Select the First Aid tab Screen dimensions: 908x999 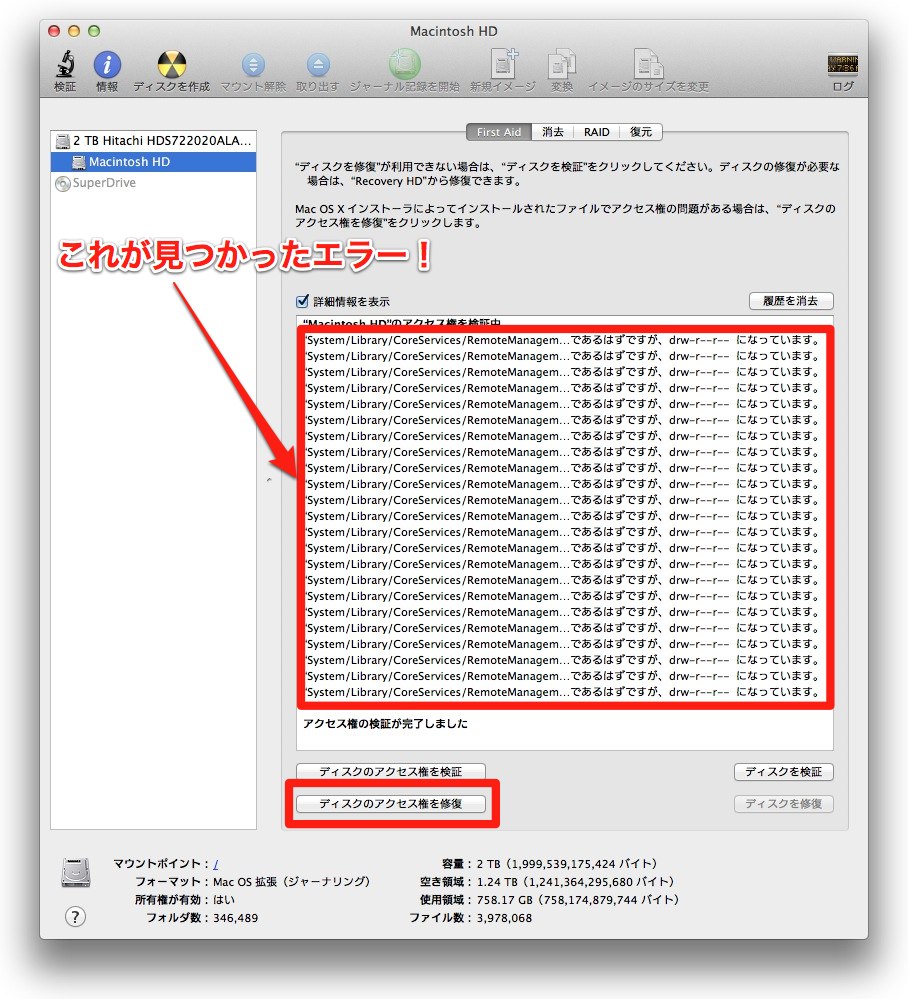499,132
